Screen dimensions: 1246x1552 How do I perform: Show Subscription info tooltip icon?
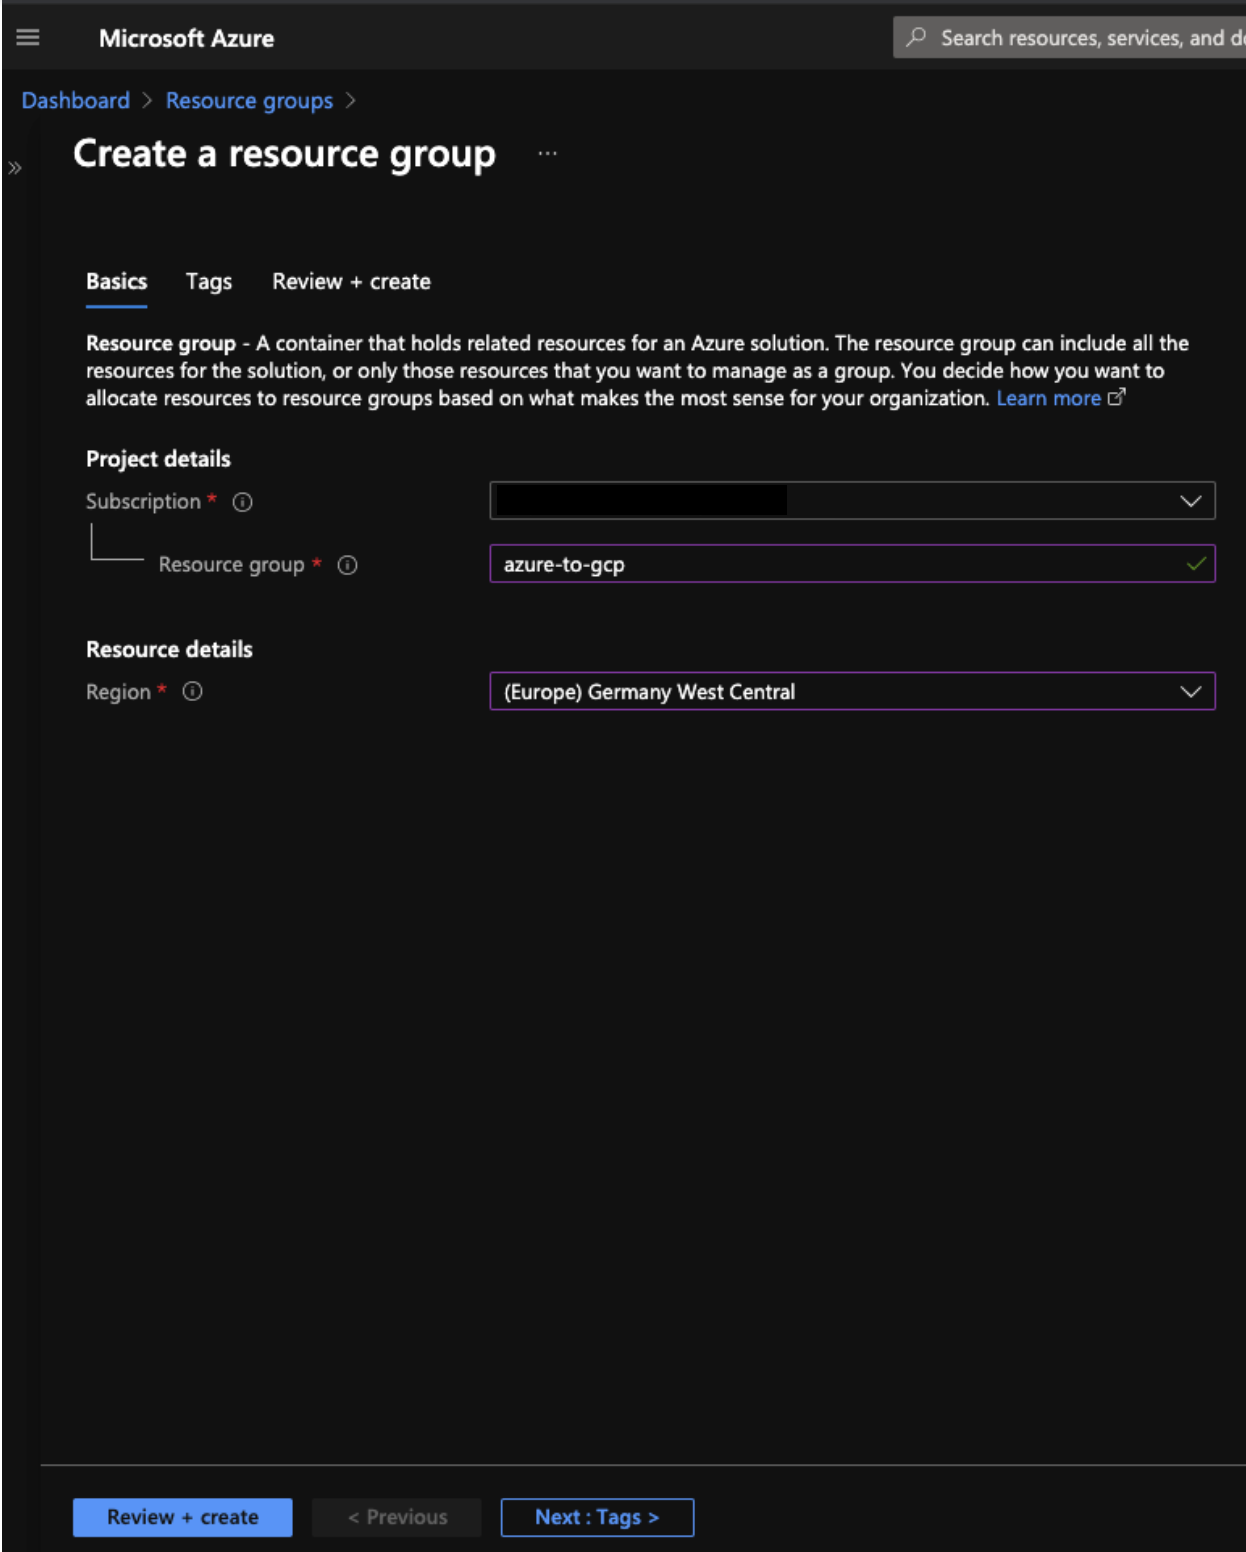coord(242,502)
